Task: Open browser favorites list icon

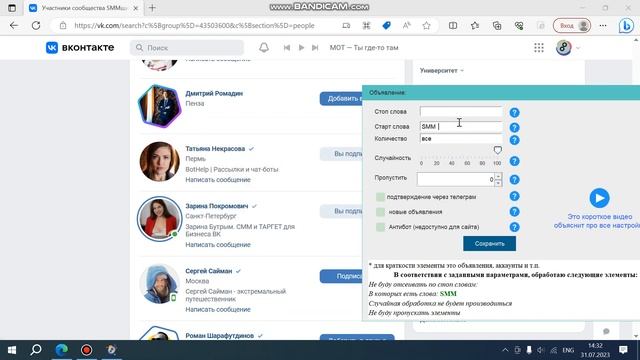Action: (x=475, y=26)
